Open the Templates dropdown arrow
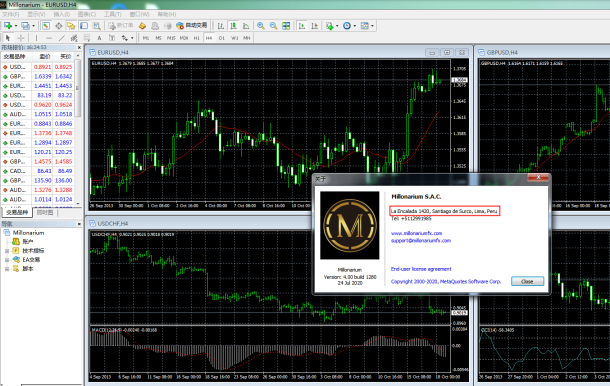The image size is (610, 386). click(x=372, y=26)
